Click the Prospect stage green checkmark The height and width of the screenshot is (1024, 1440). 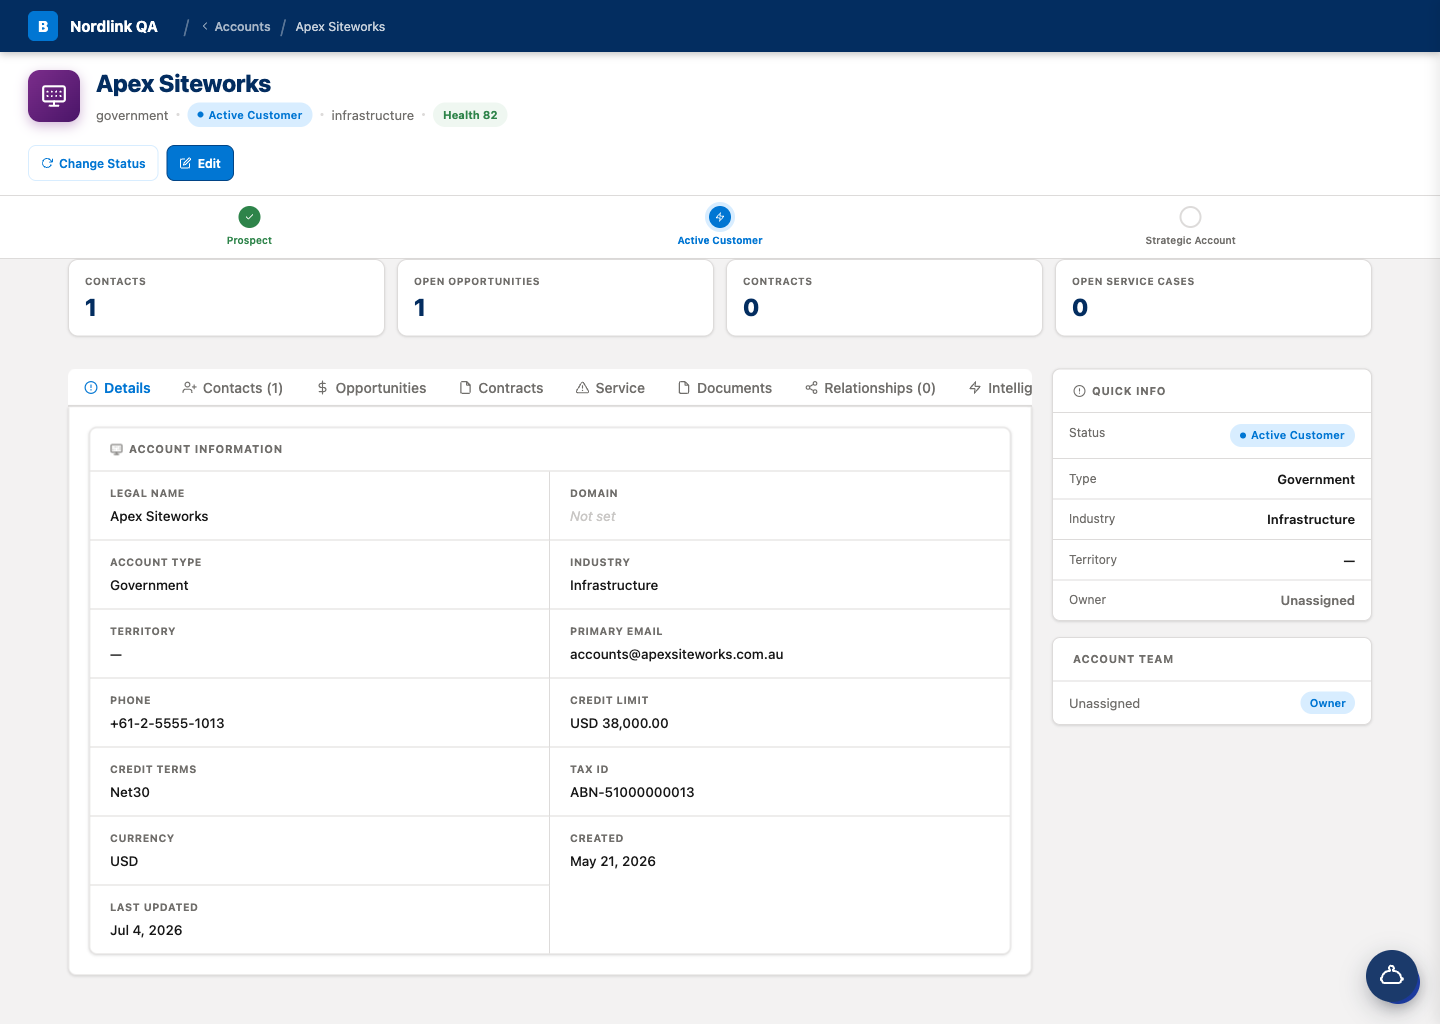coord(250,216)
